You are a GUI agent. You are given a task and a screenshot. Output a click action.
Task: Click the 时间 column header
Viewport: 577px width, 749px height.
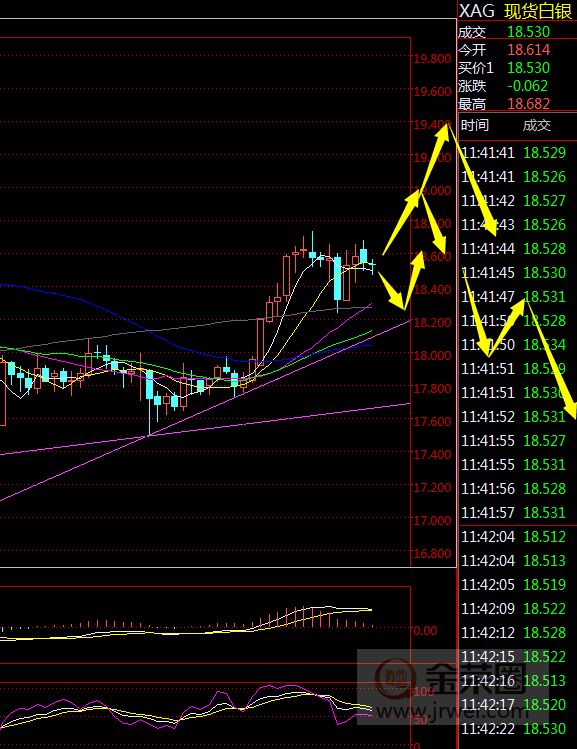pyautogui.click(x=475, y=126)
